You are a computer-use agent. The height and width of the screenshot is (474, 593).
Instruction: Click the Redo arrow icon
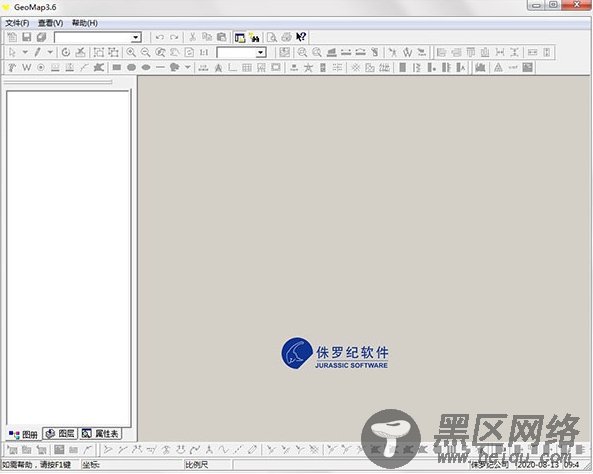pos(174,37)
